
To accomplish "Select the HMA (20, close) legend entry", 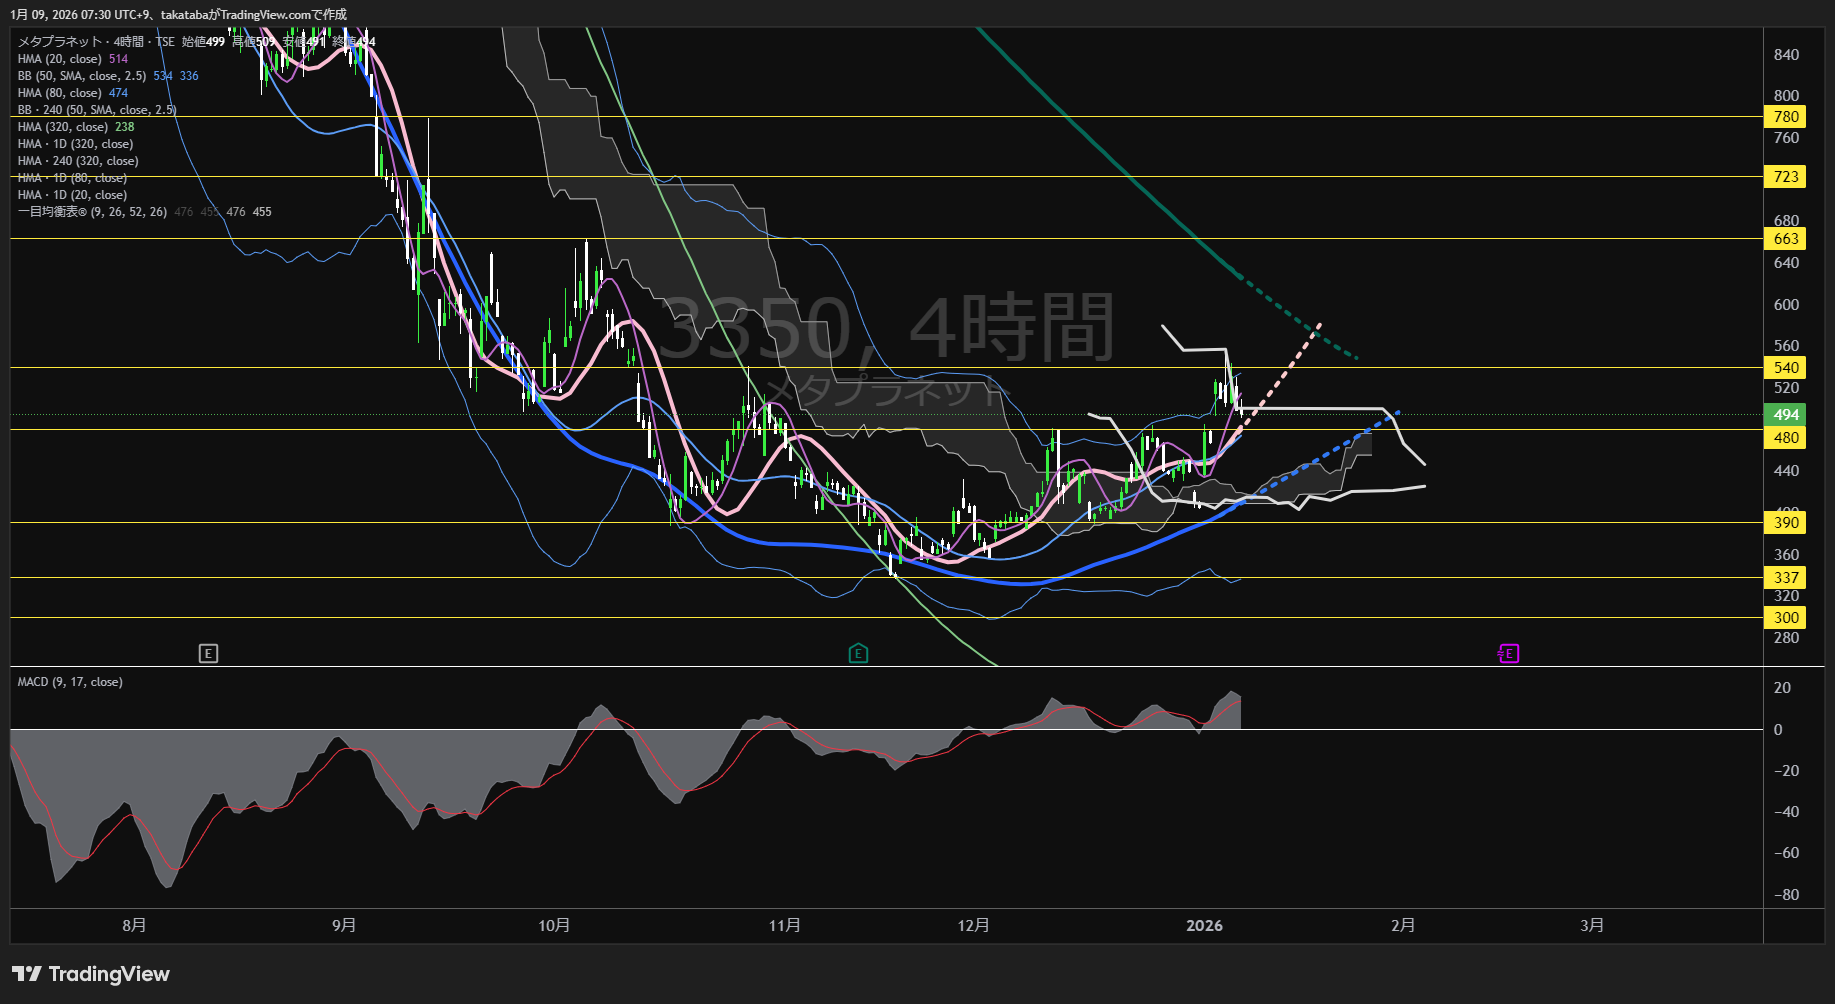I will [x=60, y=59].
